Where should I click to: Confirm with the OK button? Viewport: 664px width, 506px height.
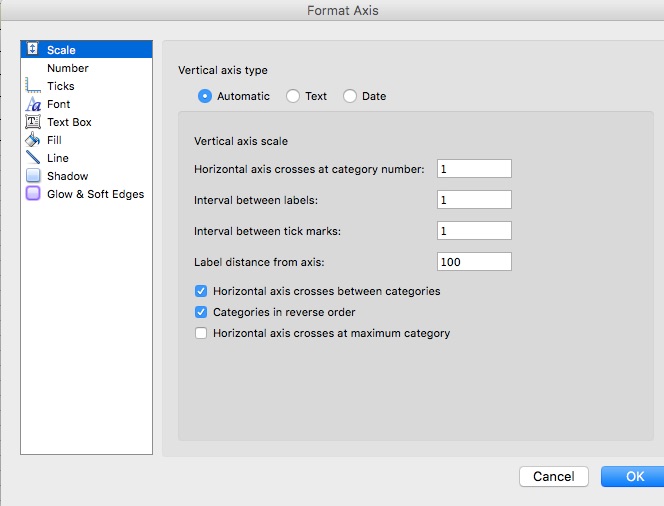pyautogui.click(x=634, y=476)
